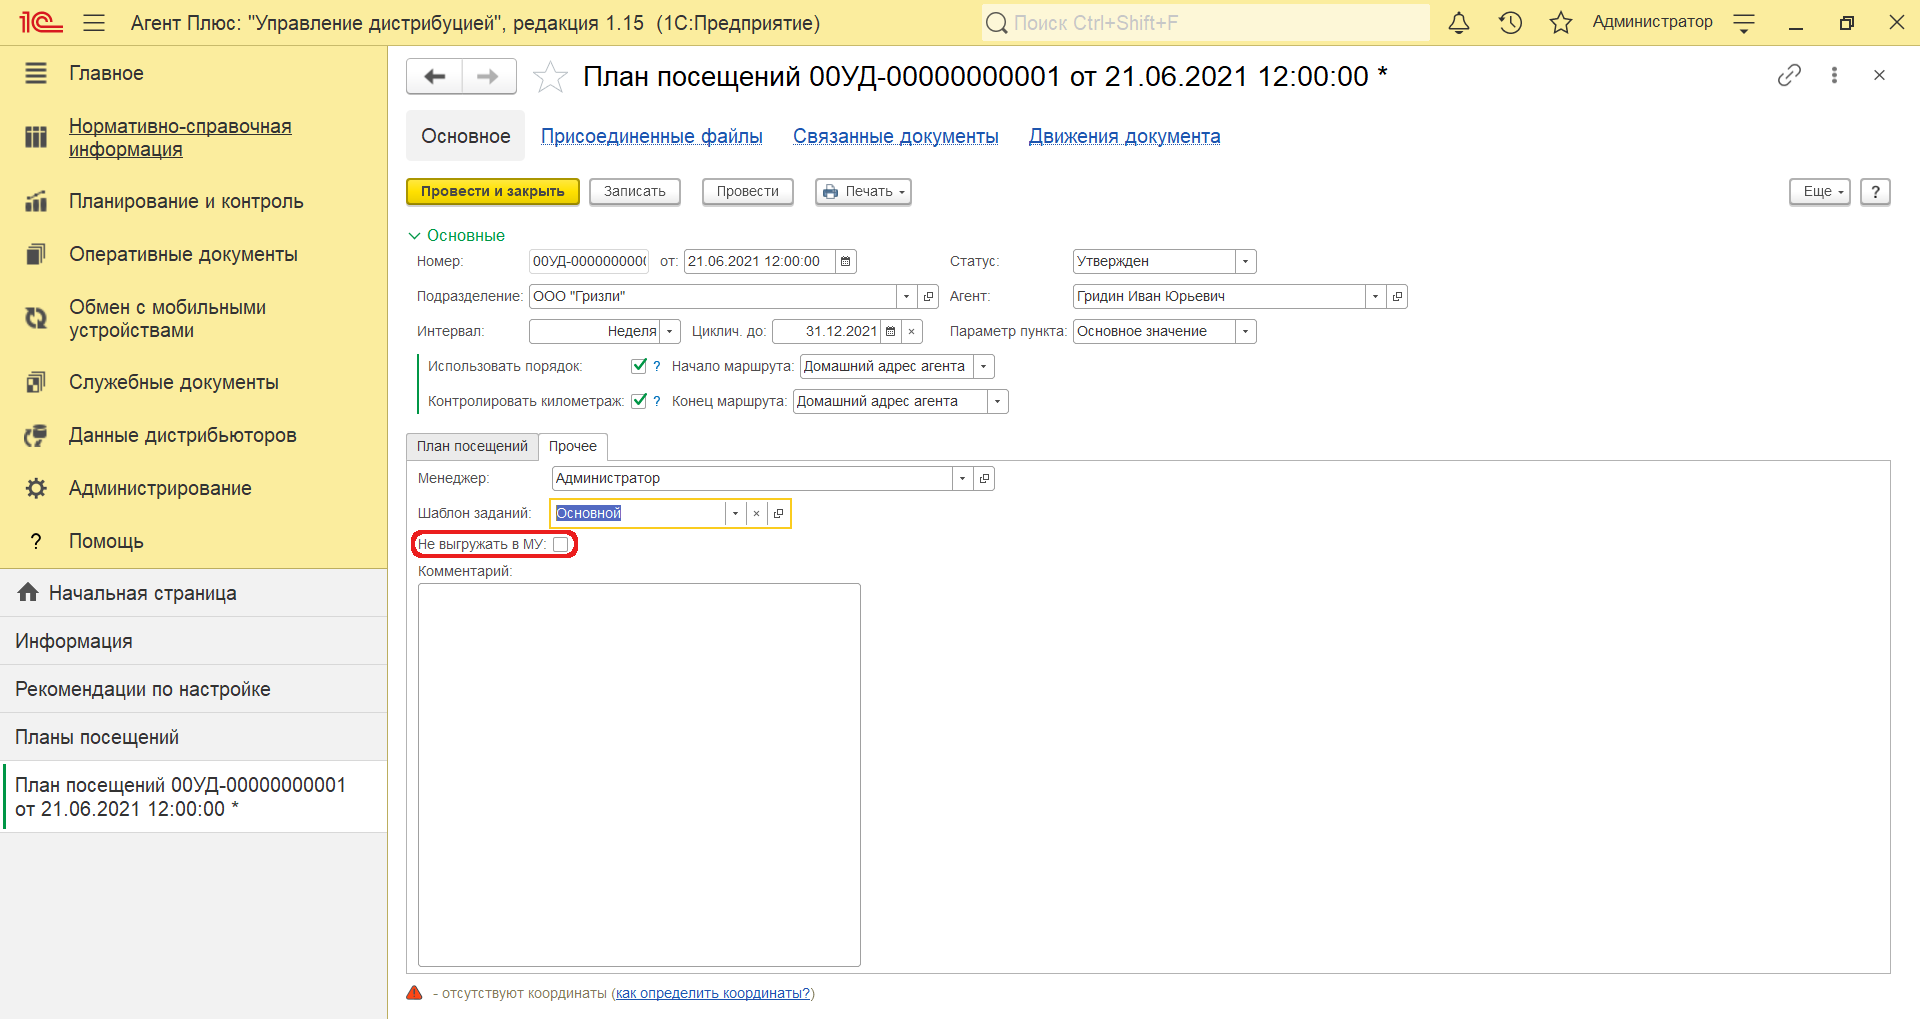Collapse the Основные section
The image size is (1920, 1019).
tap(414, 236)
